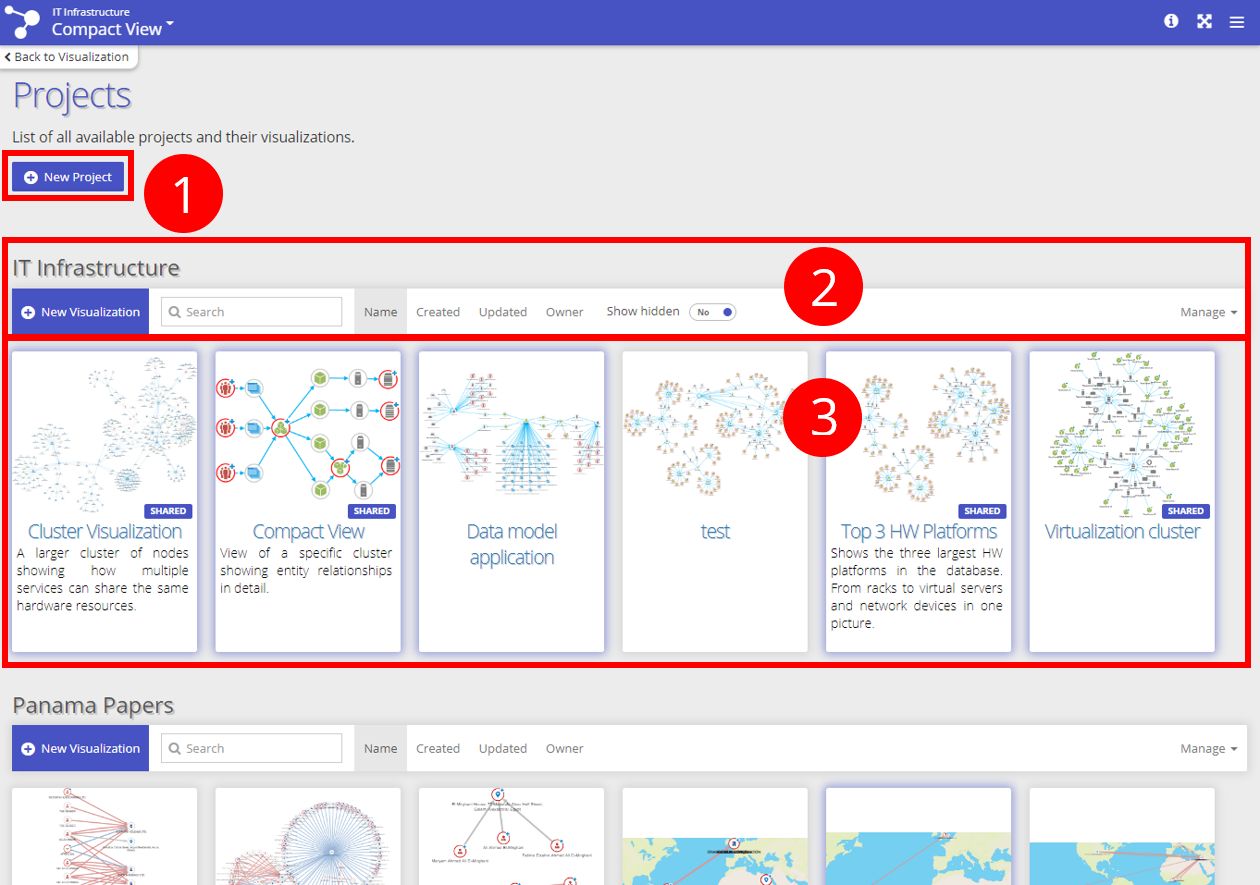Open Manage dropdown for Panama Papers
Viewport: 1260px width, 885px height.
click(x=1208, y=748)
